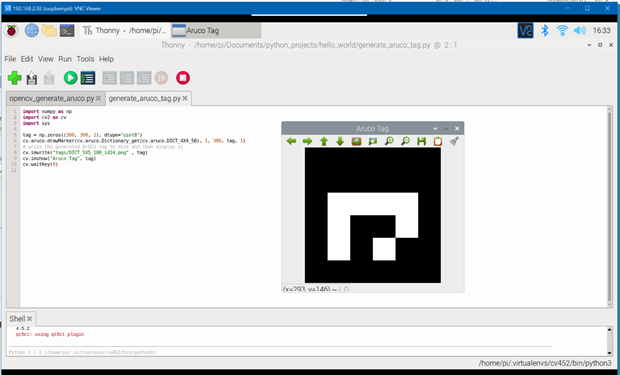Click the Step out debug icon
Screen dimensions: 620x375
pos(144,78)
